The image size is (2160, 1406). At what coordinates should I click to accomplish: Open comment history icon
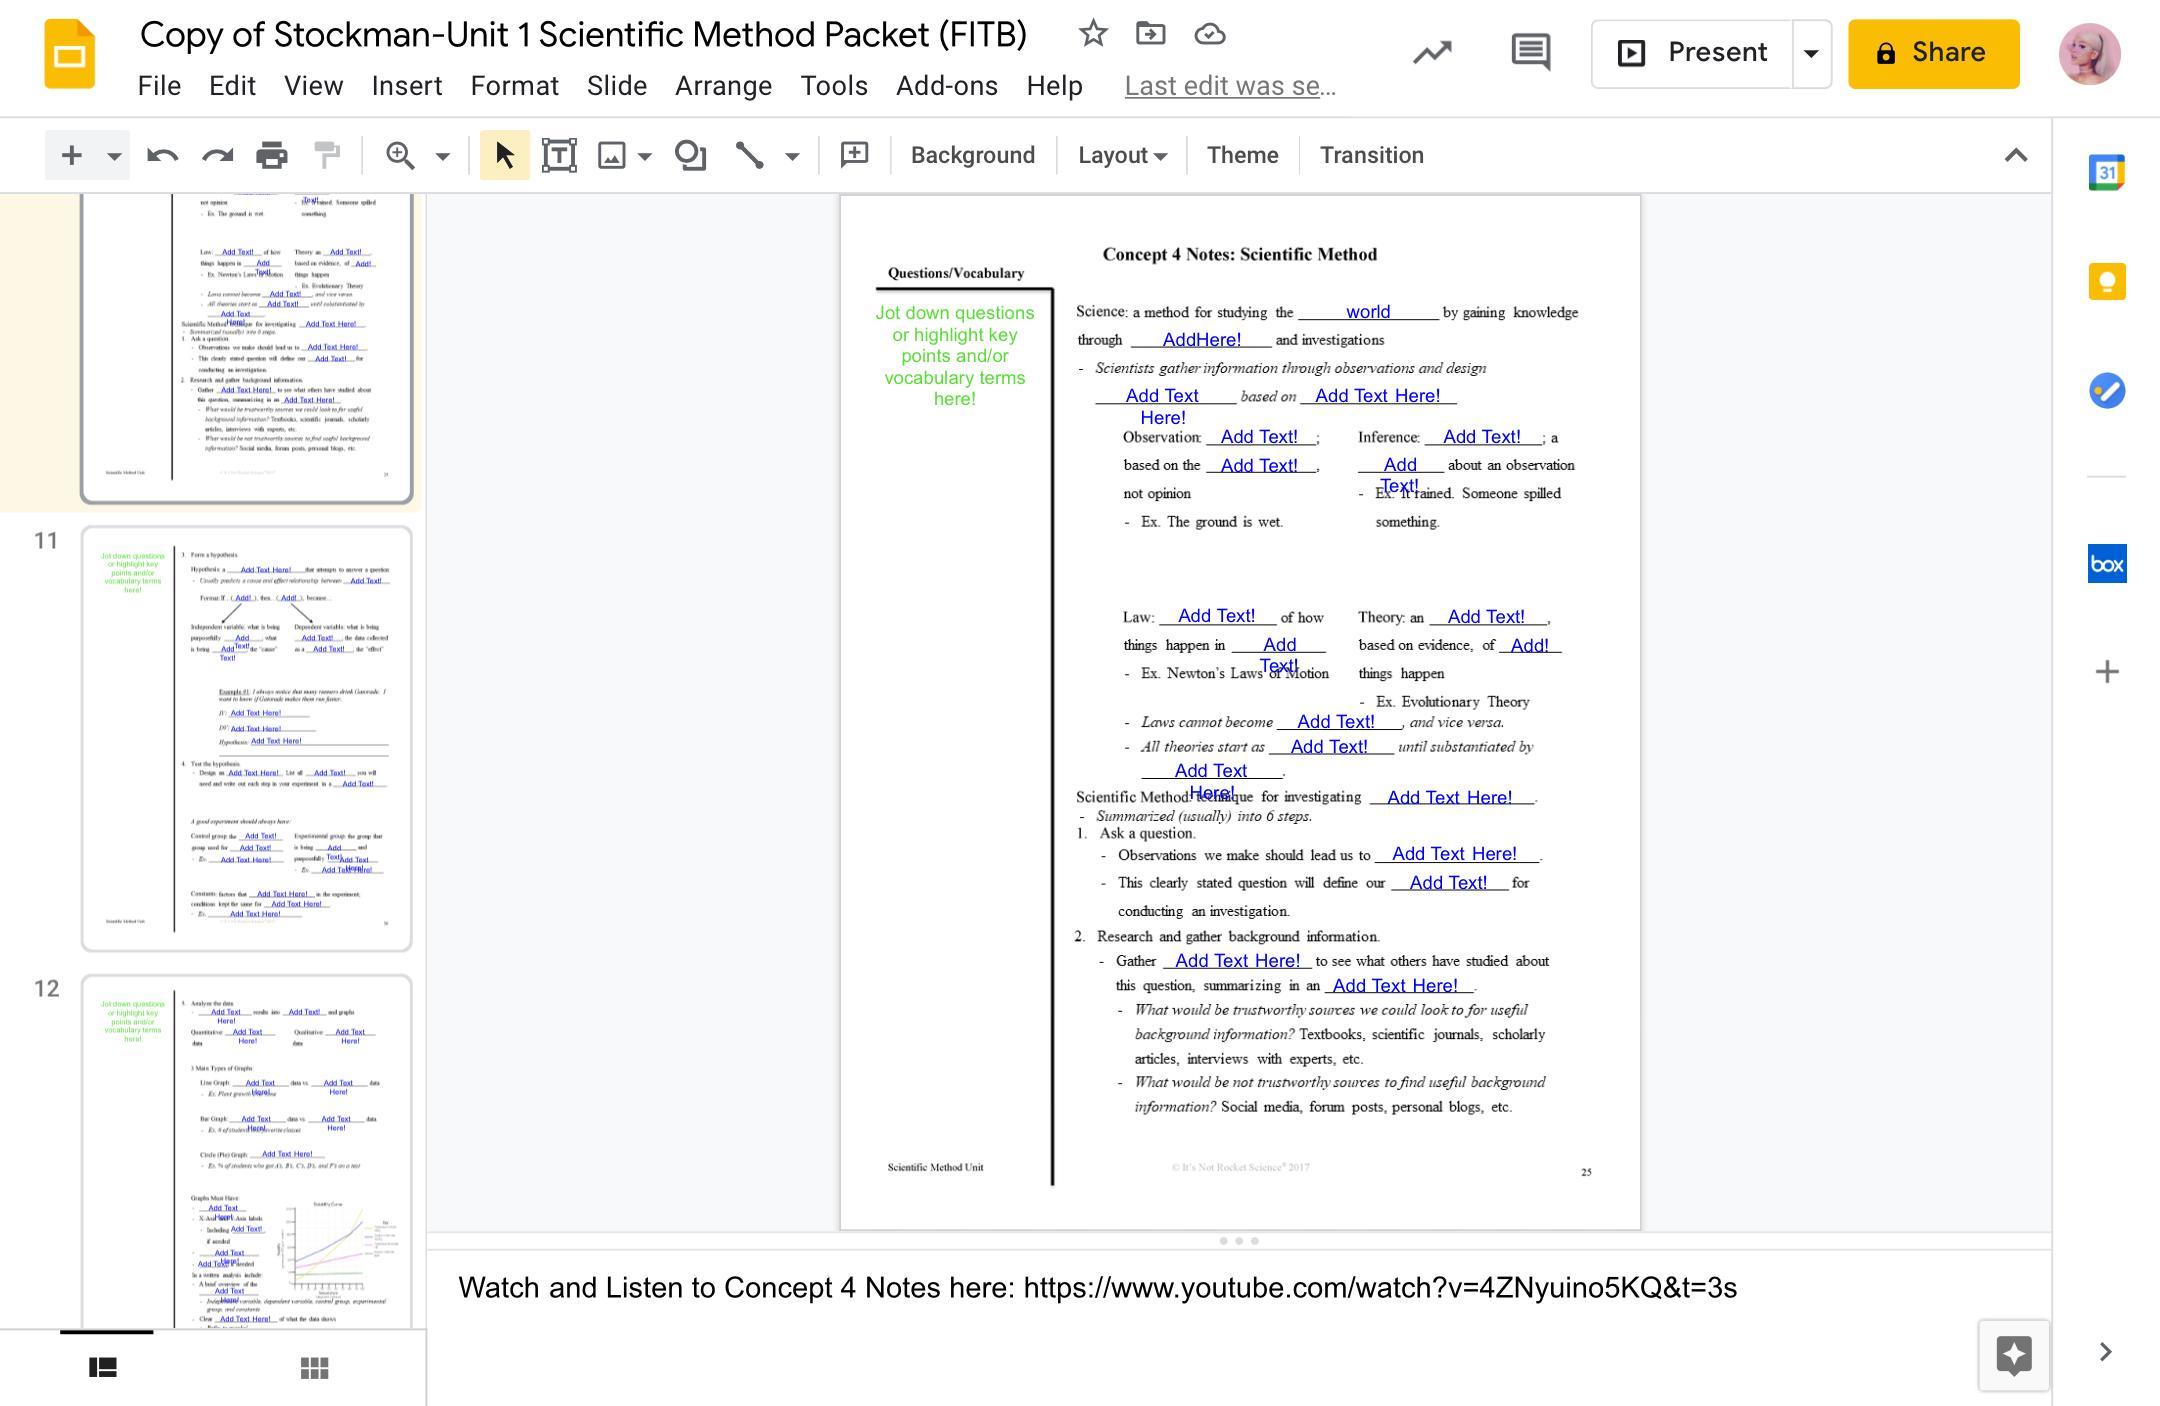click(x=1530, y=52)
